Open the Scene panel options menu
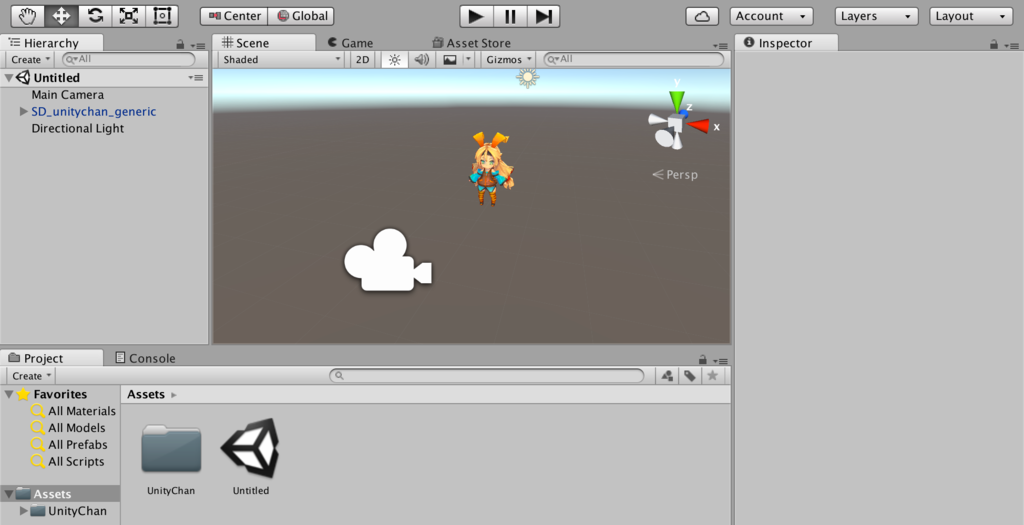This screenshot has width=1024, height=525. tap(720, 46)
